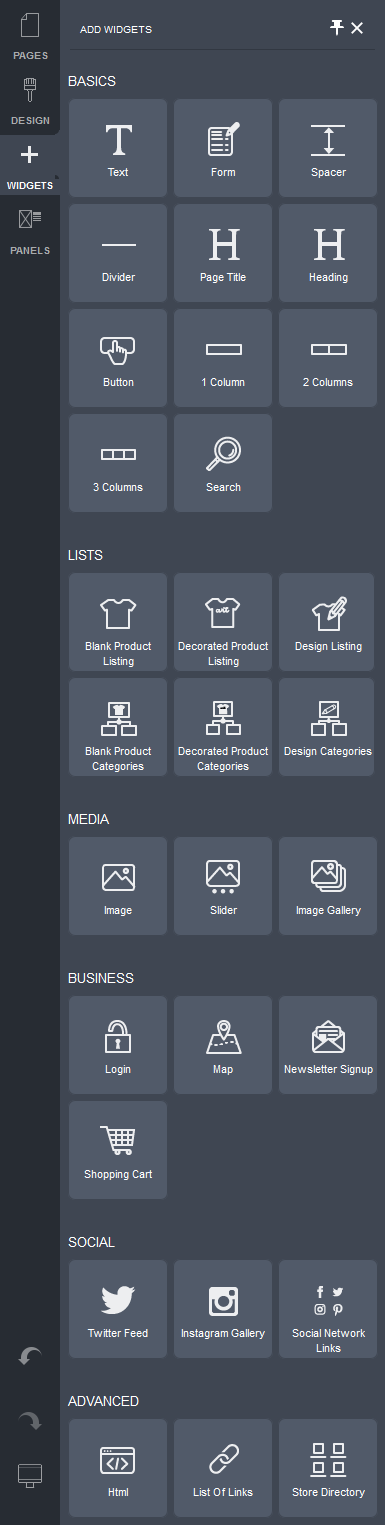Screen dimensions: 385x1525
Task: Insert the Twitter Feed widget
Action: pos(118,1309)
